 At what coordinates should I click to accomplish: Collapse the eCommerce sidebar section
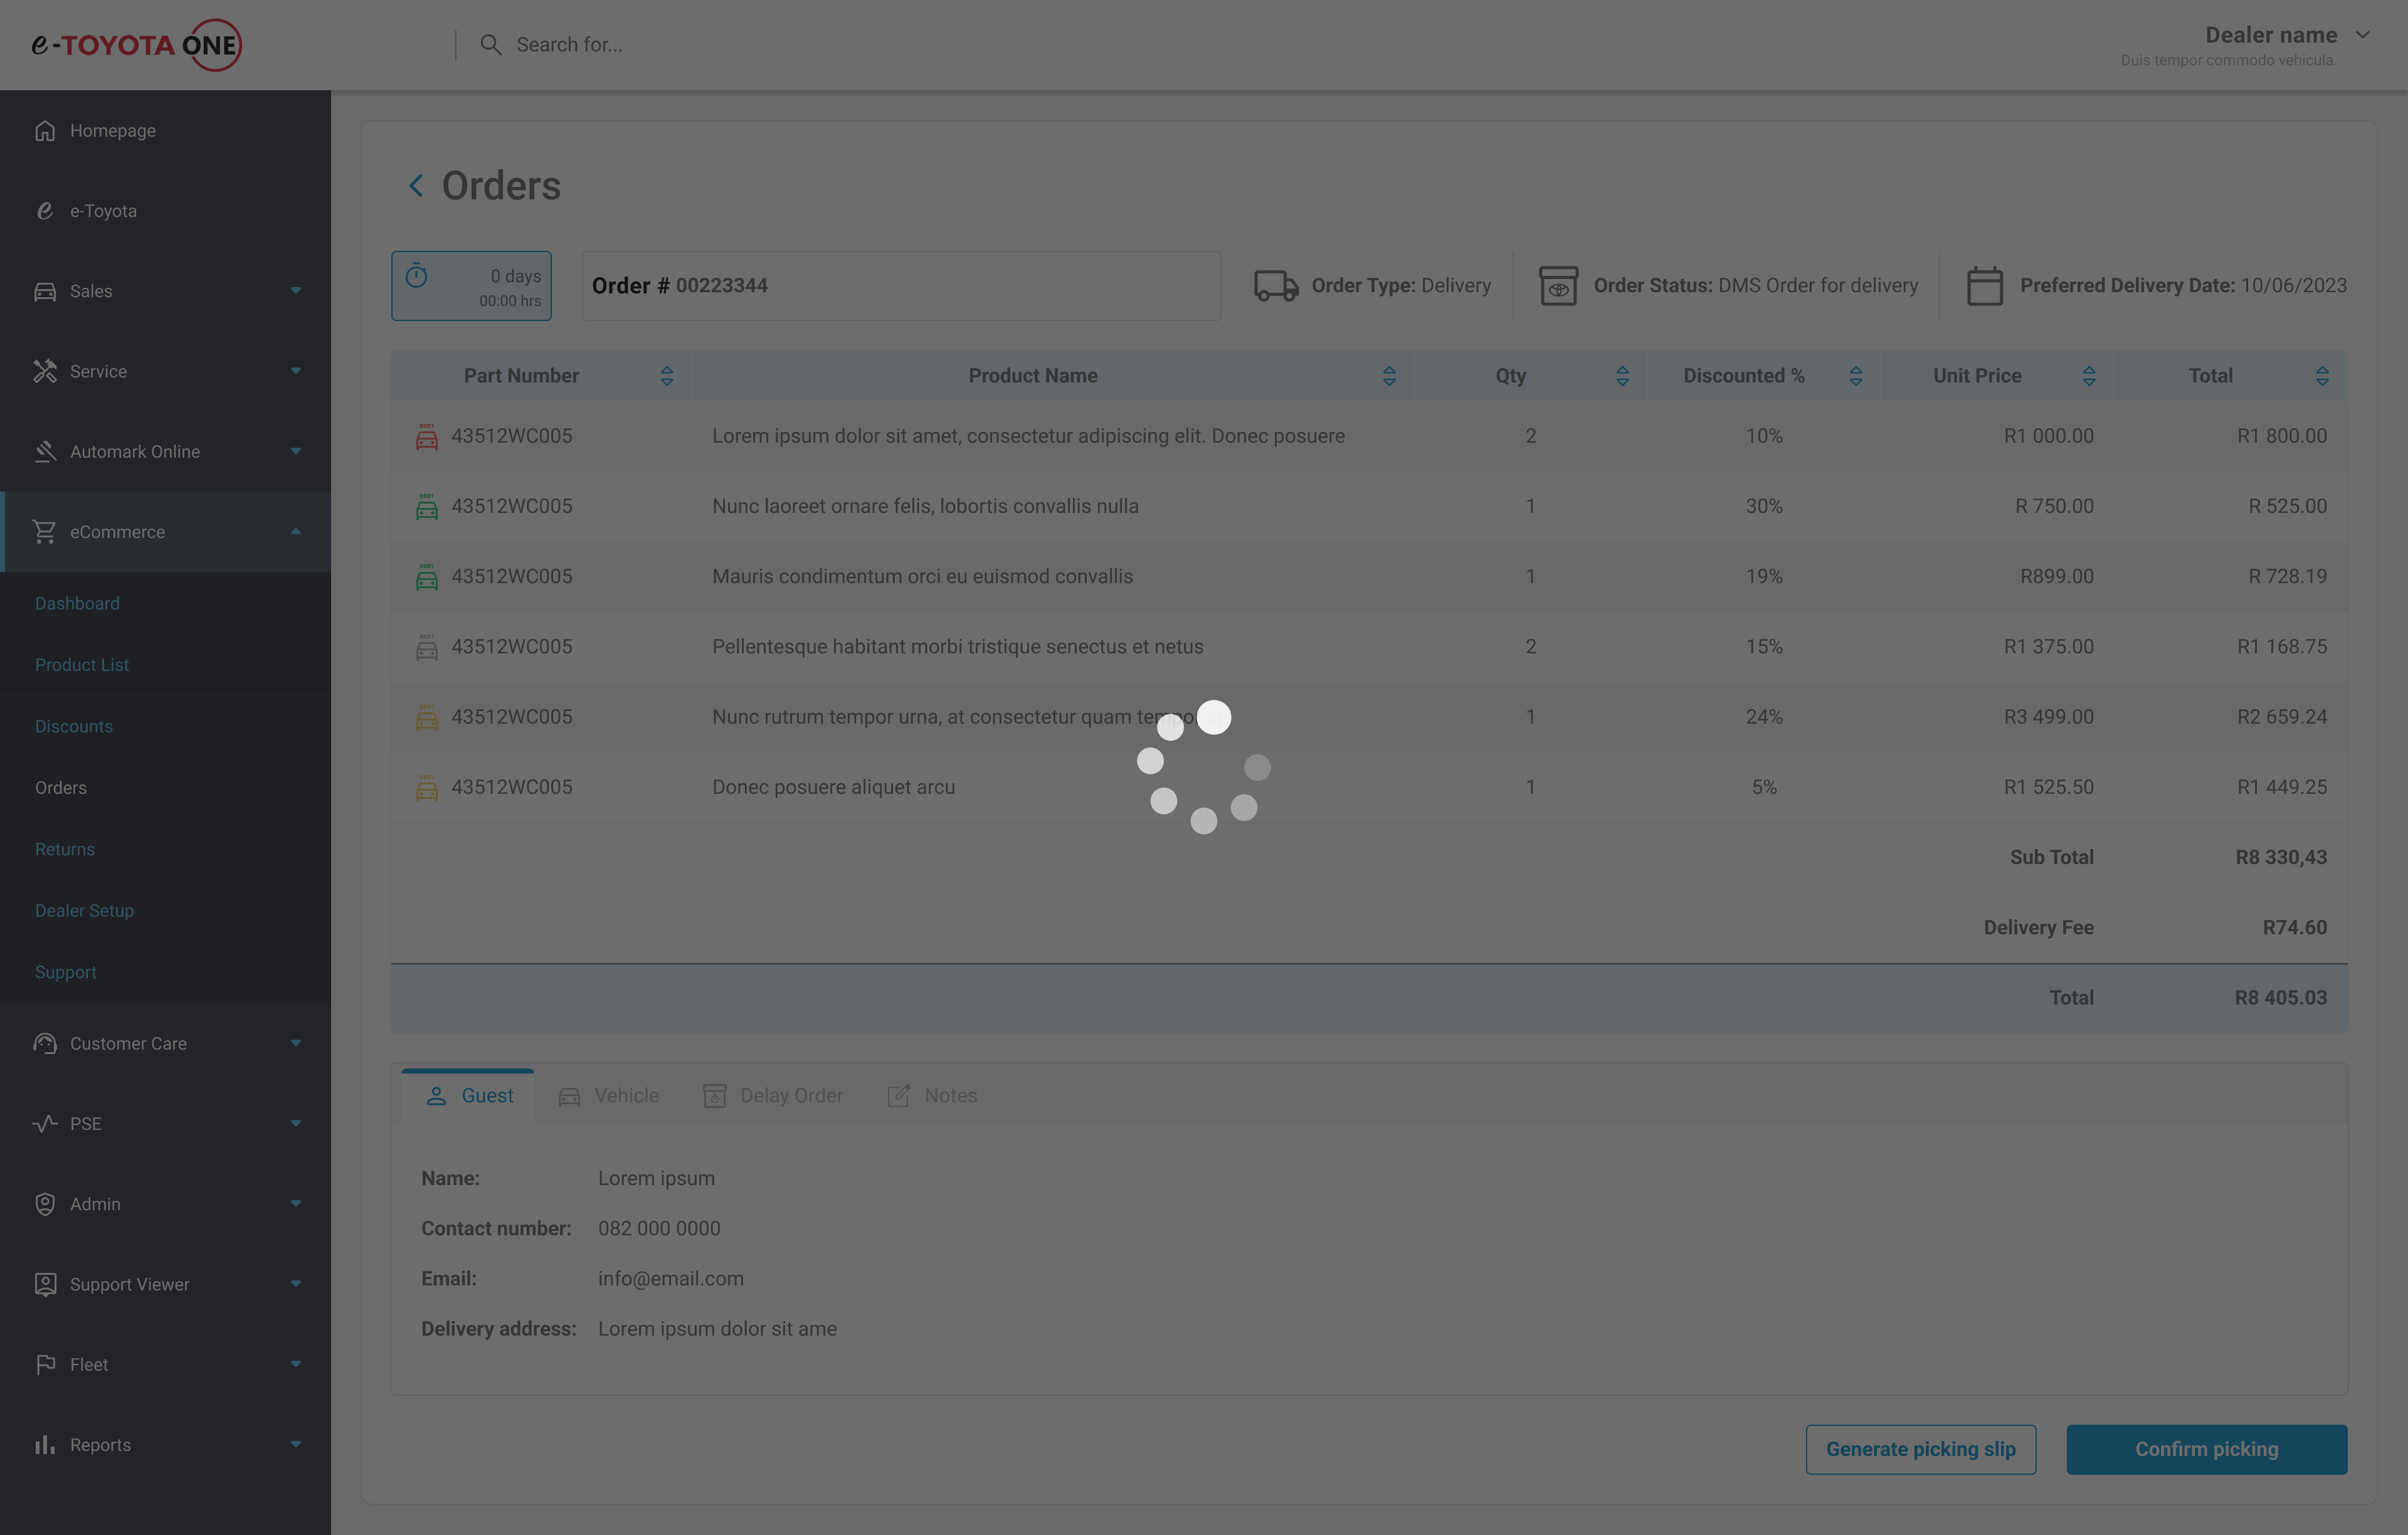295,532
